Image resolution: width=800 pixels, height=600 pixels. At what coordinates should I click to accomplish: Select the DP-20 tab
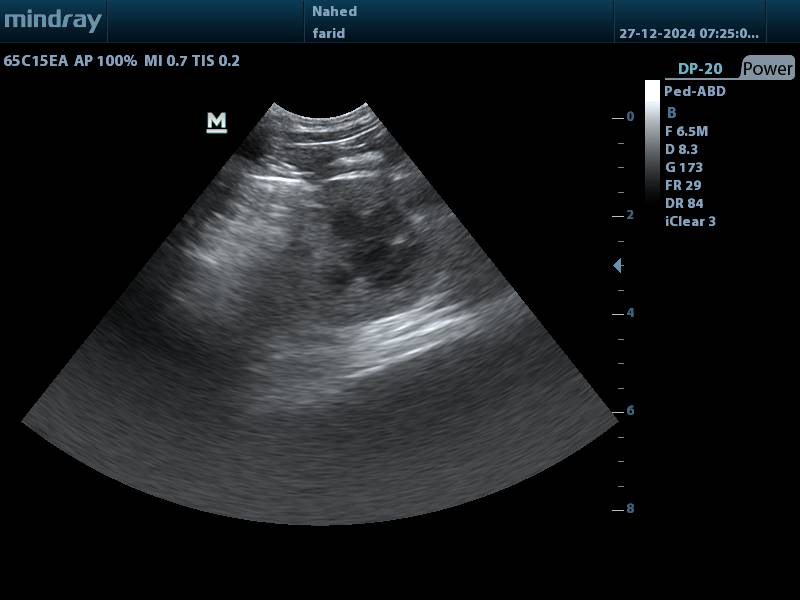click(700, 69)
